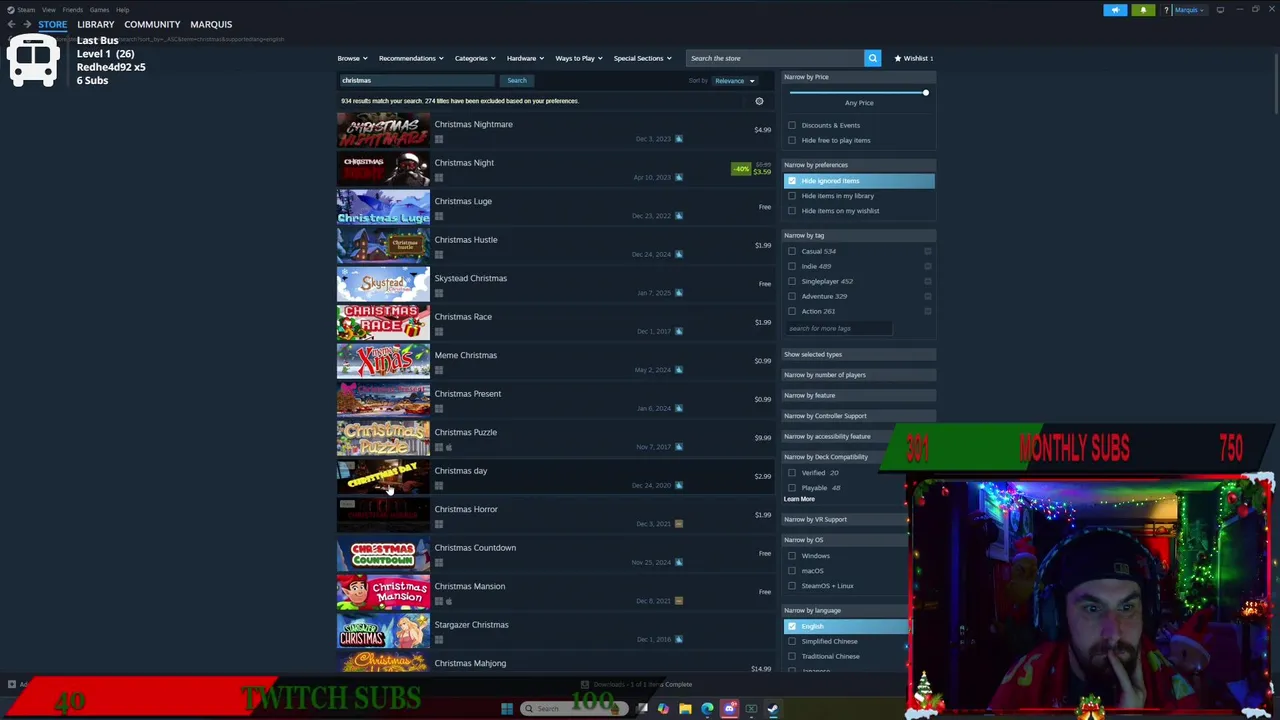1280x720 pixels.
Task: Open the Recommendations dropdown menu
Action: (x=411, y=58)
